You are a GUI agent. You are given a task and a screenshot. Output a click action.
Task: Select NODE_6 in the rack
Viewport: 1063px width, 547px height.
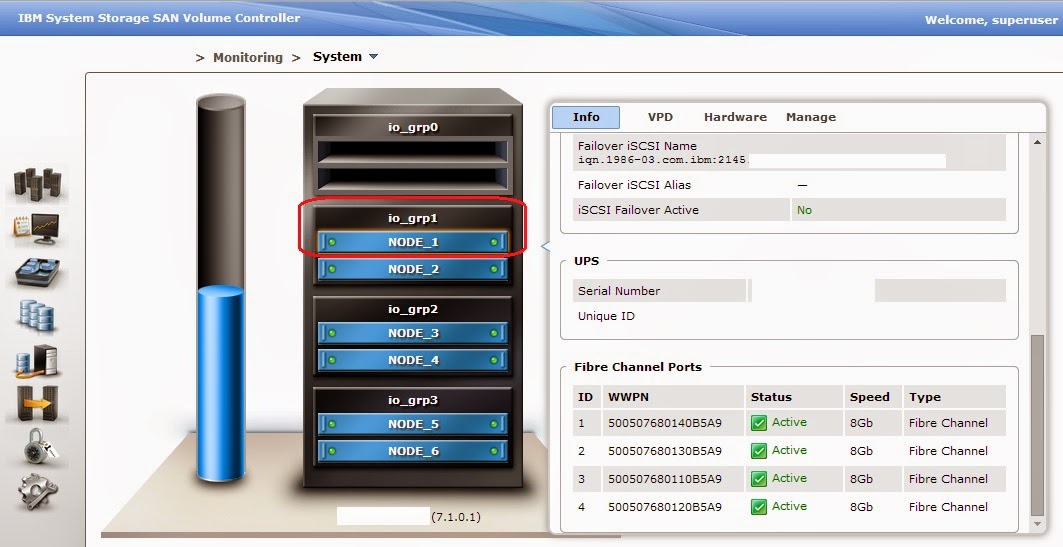413,451
